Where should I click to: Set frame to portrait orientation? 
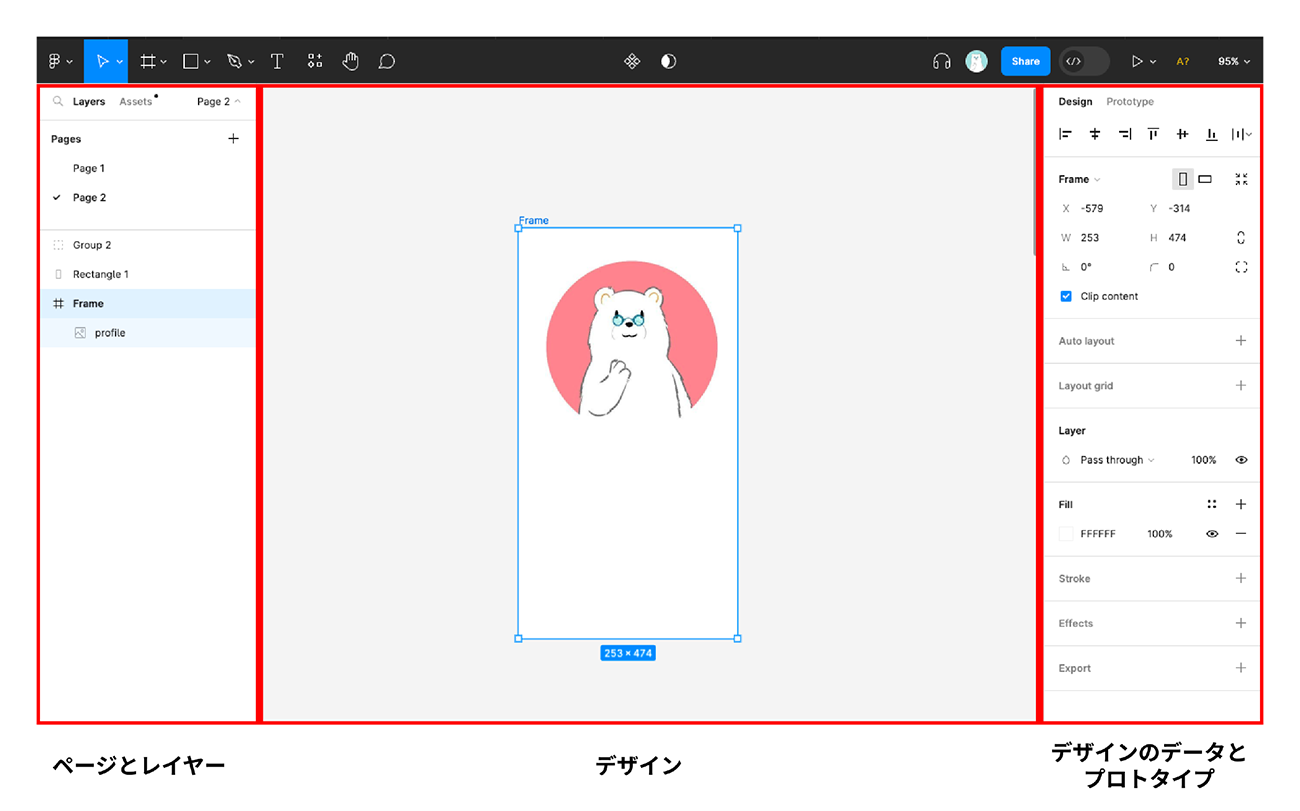coord(1183,179)
